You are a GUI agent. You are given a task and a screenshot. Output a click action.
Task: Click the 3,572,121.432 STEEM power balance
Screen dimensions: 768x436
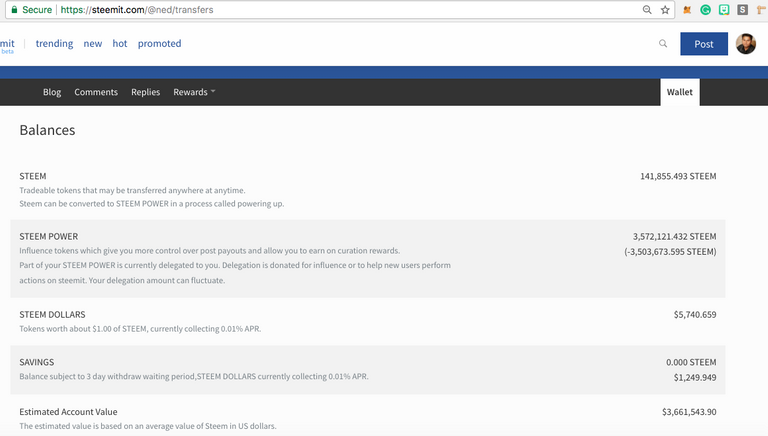674,237
